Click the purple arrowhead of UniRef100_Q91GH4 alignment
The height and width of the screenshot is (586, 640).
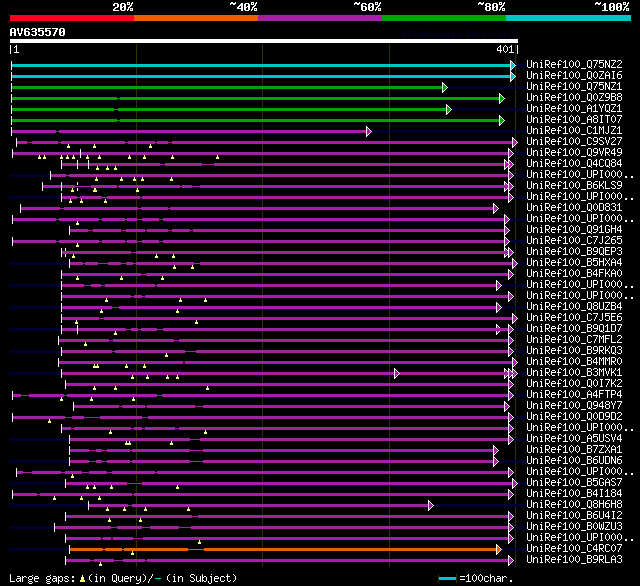point(507,231)
